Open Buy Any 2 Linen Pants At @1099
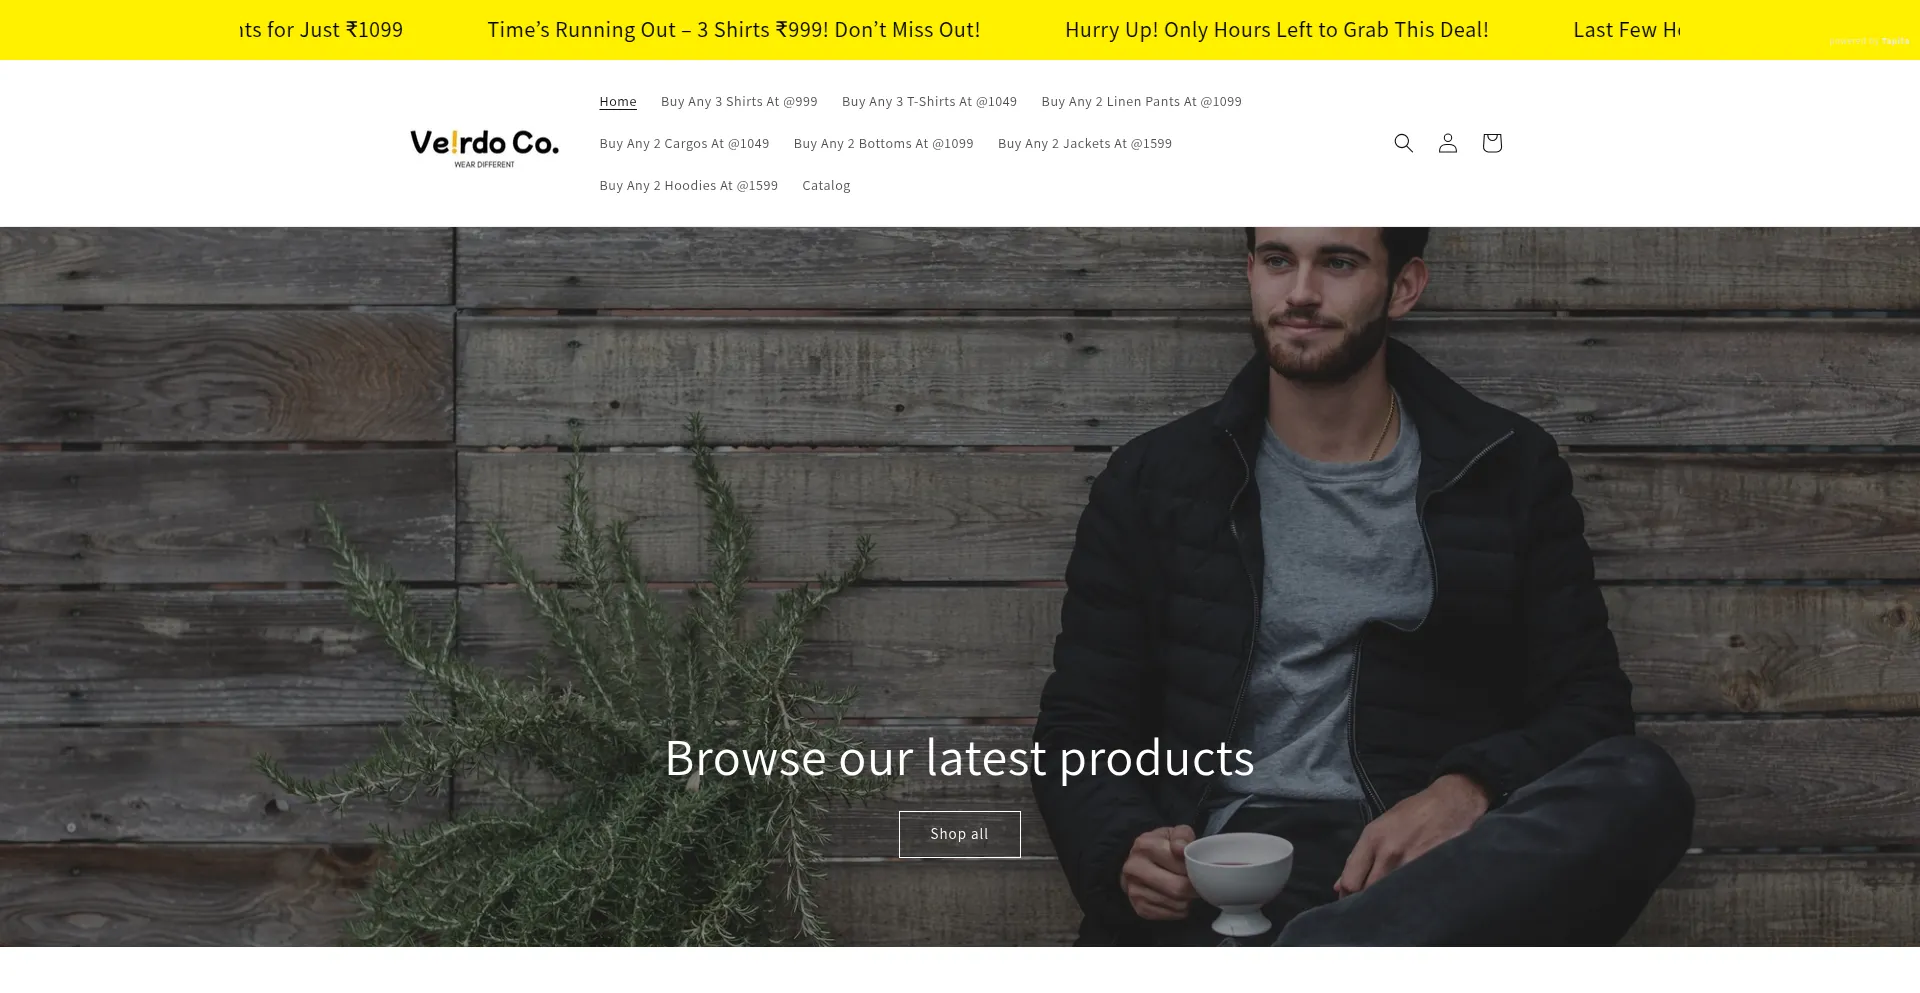The width and height of the screenshot is (1920, 993). pyautogui.click(x=1141, y=102)
